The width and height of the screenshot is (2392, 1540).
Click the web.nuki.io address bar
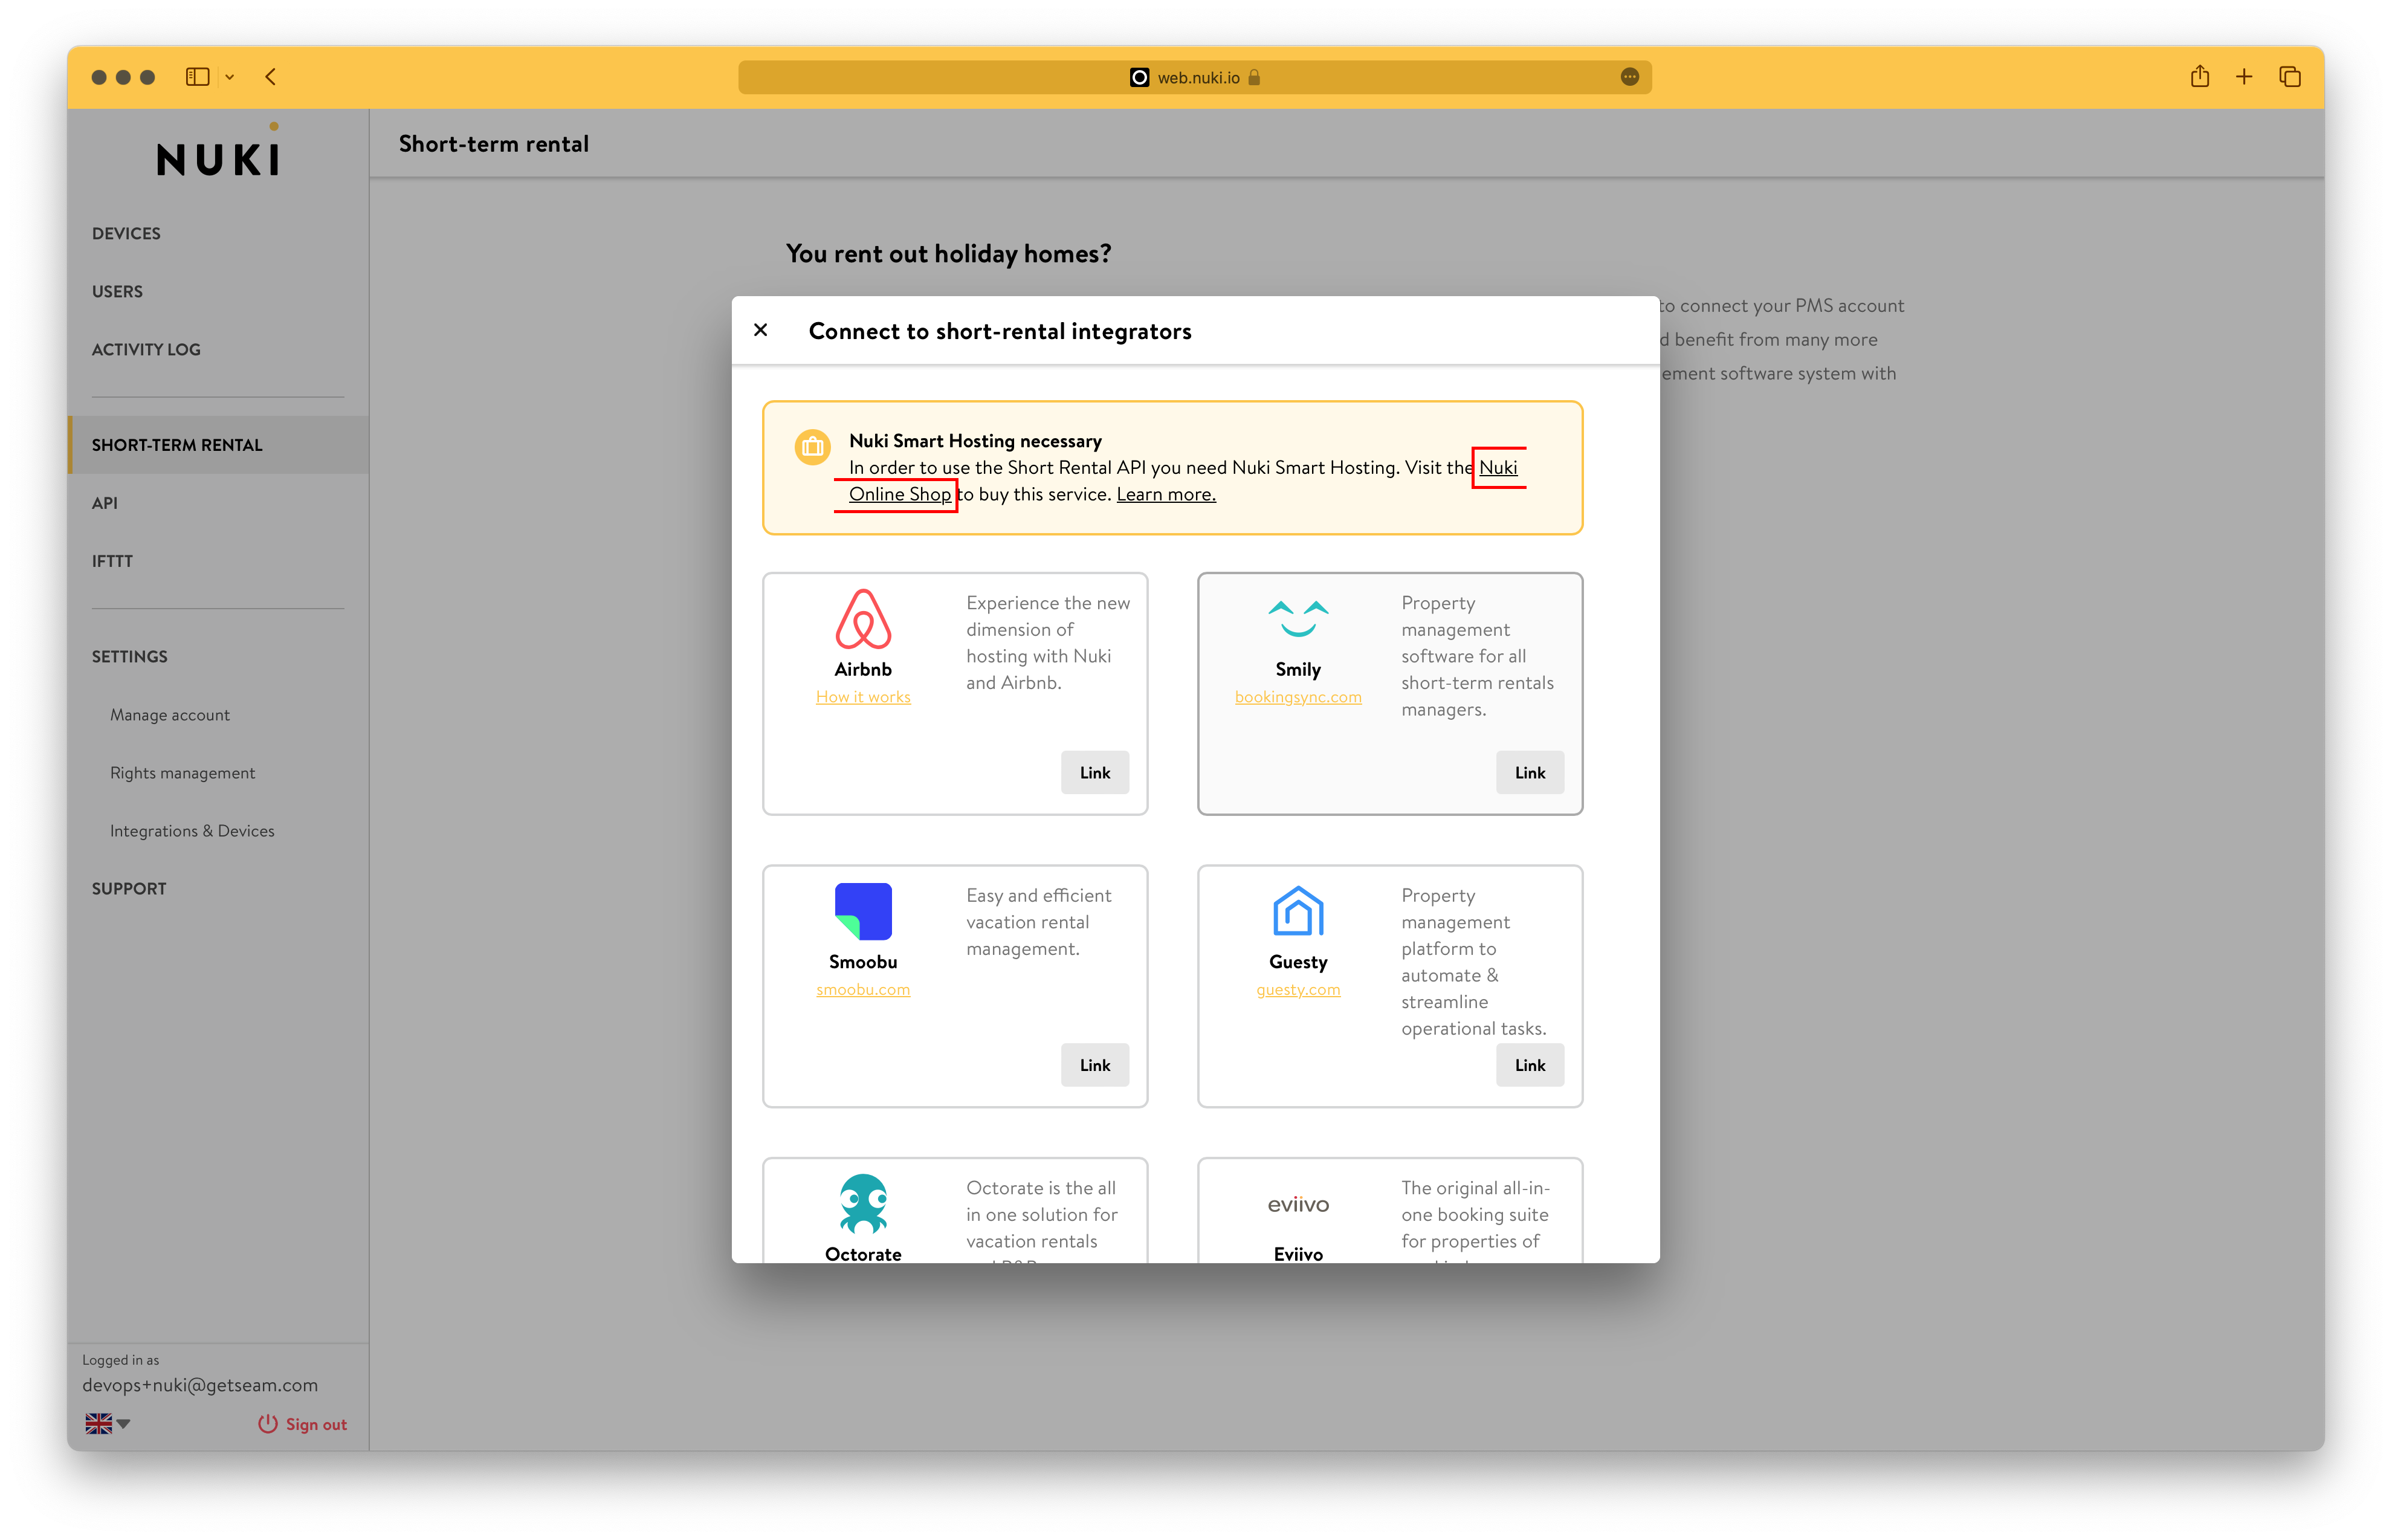1194,77
